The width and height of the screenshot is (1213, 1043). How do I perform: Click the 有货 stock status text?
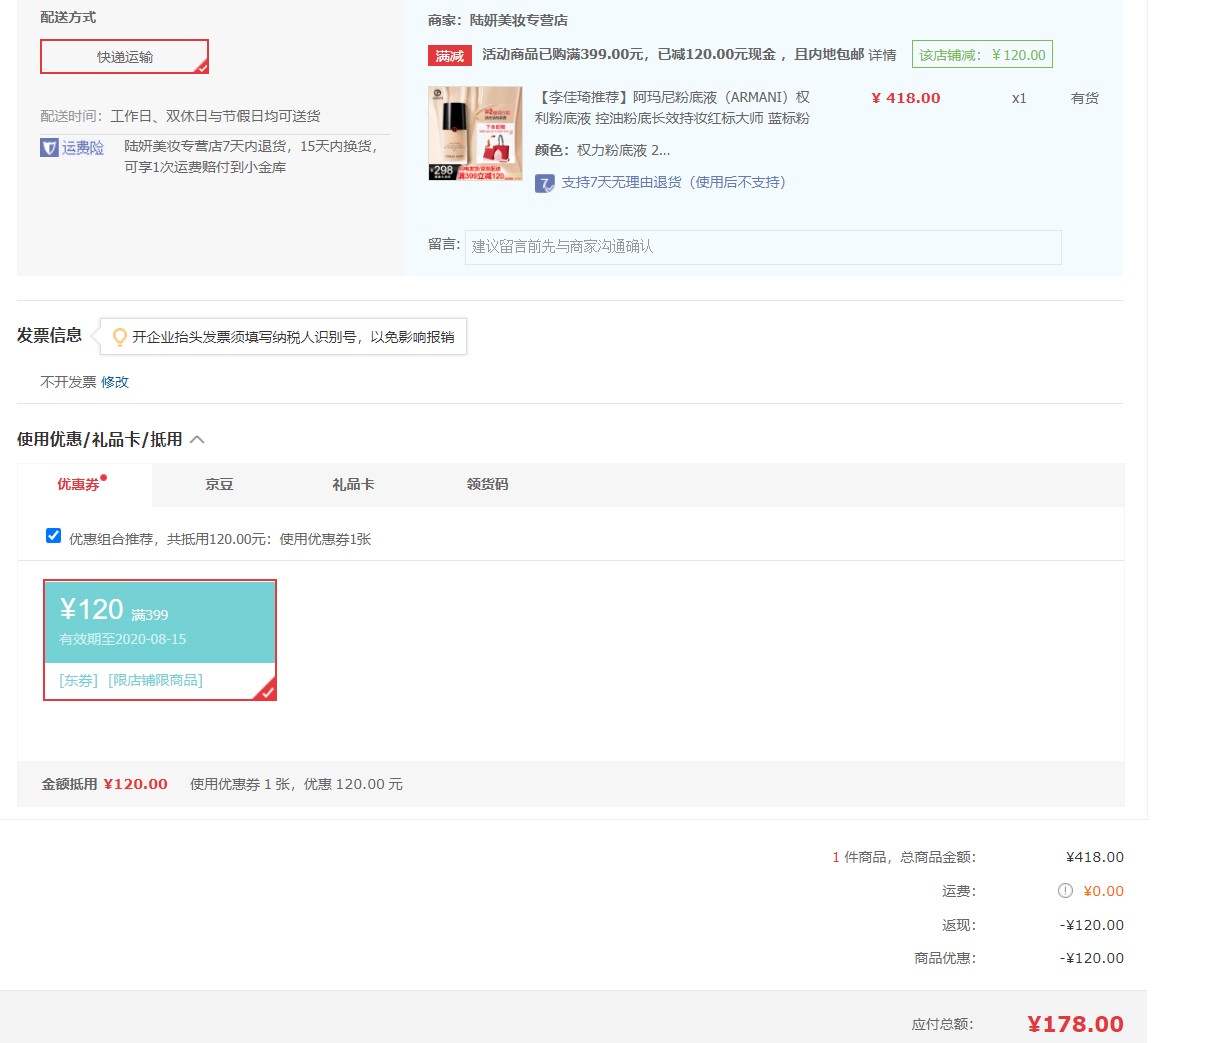[x=1085, y=98]
